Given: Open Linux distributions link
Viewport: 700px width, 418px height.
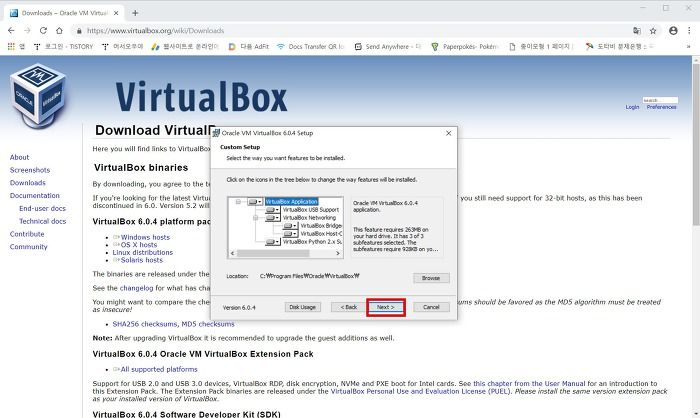Looking at the screenshot, I should click(x=142, y=252).
